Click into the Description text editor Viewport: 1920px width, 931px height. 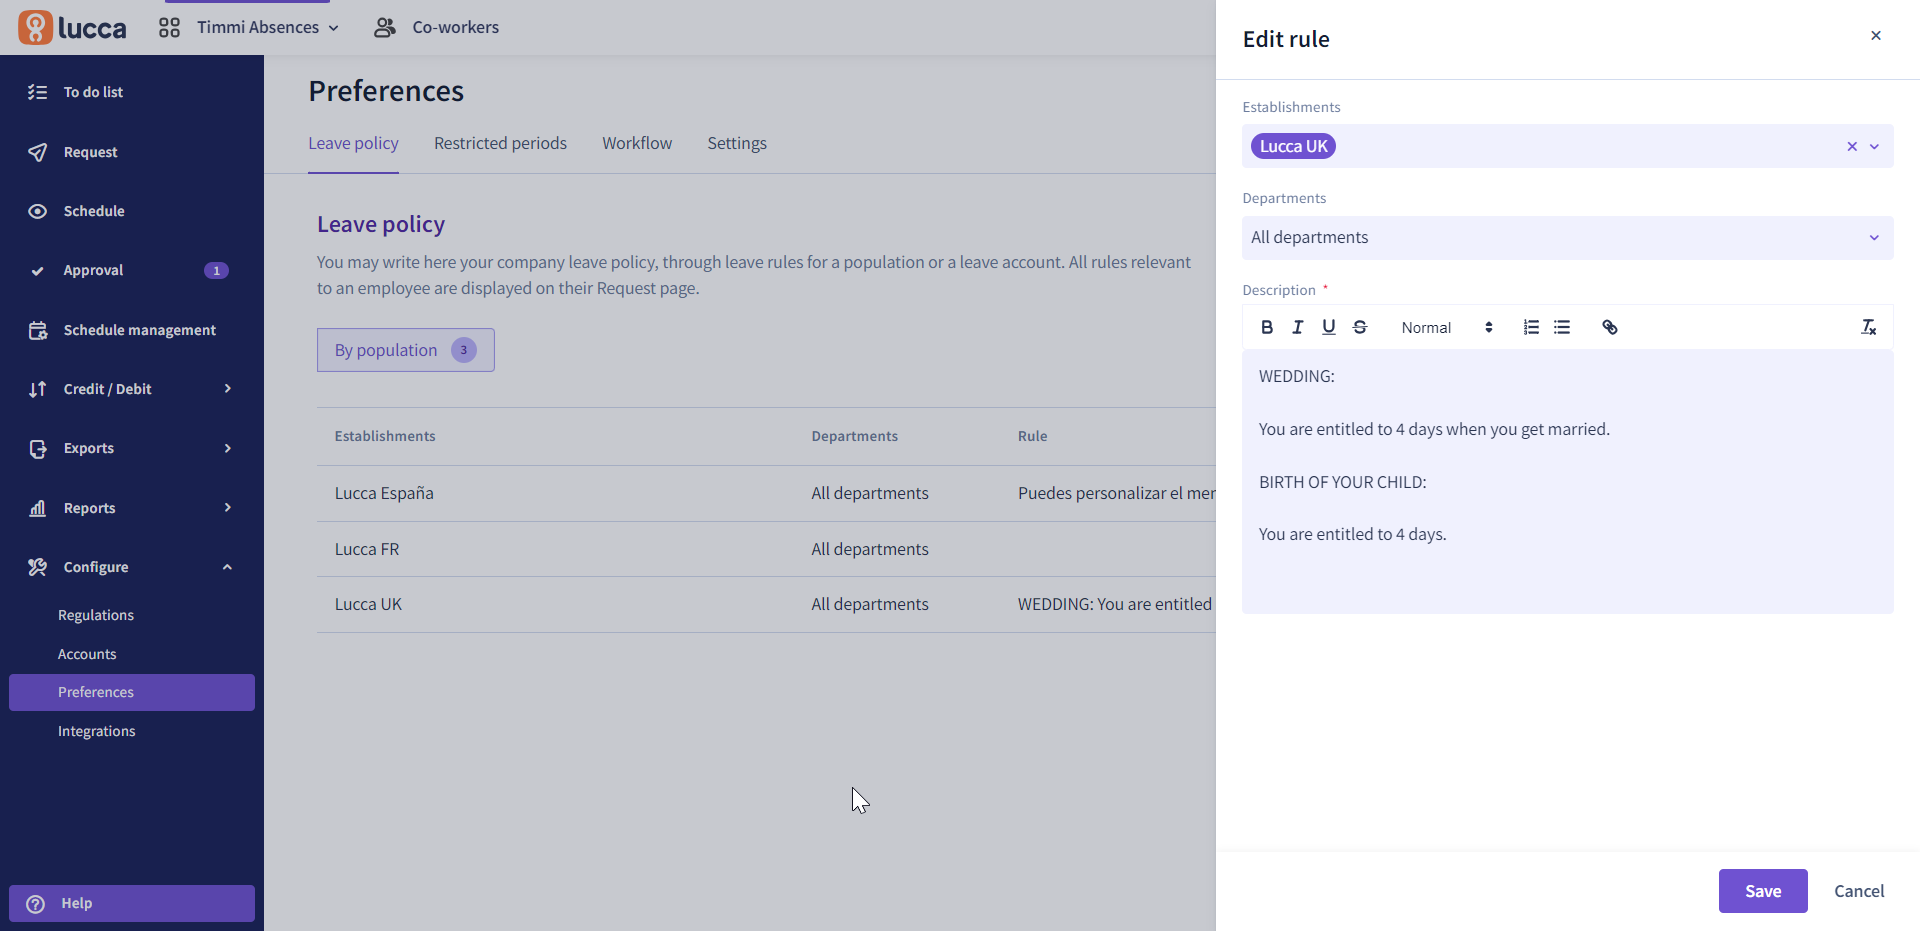[1567, 480]
